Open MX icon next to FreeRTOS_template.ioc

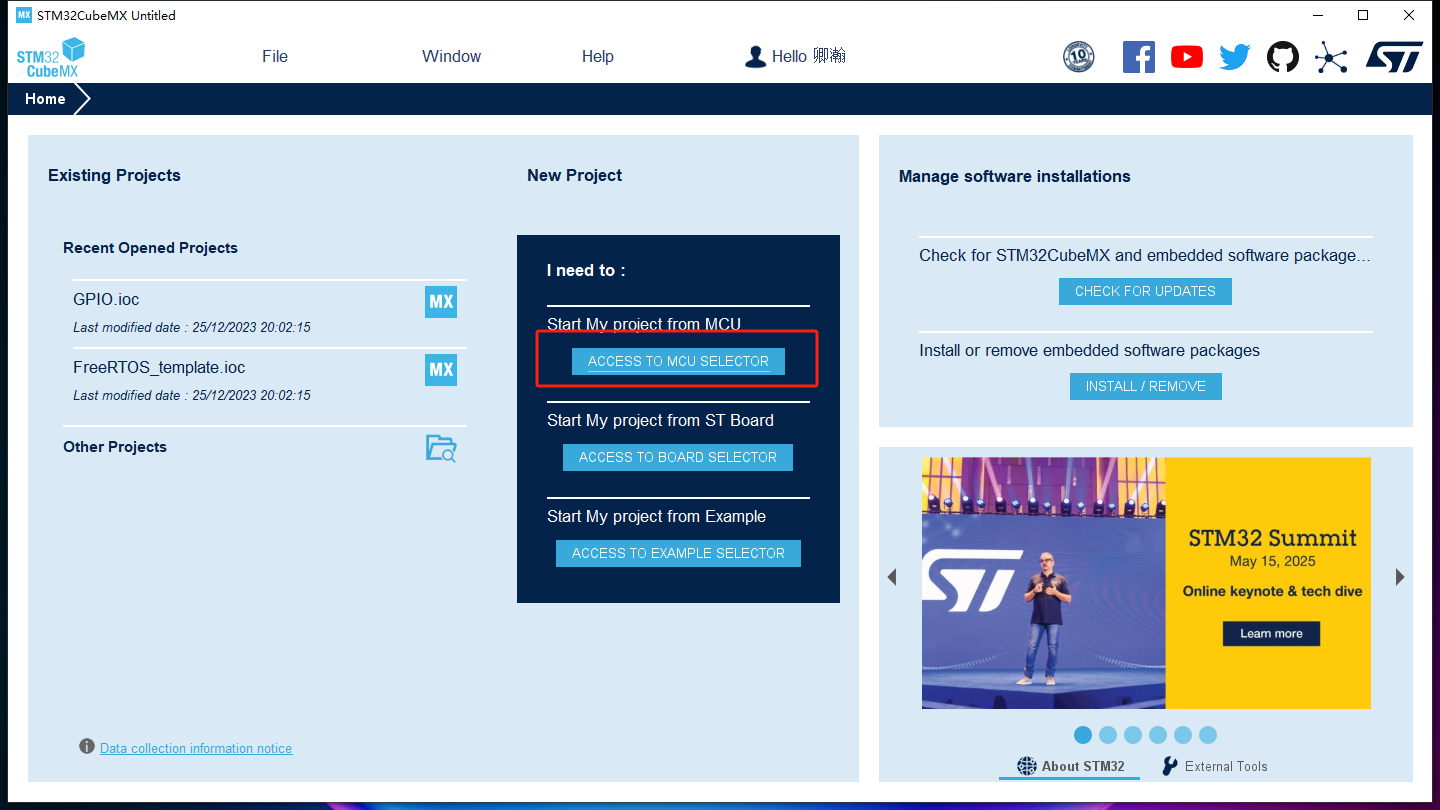point(441,370)
